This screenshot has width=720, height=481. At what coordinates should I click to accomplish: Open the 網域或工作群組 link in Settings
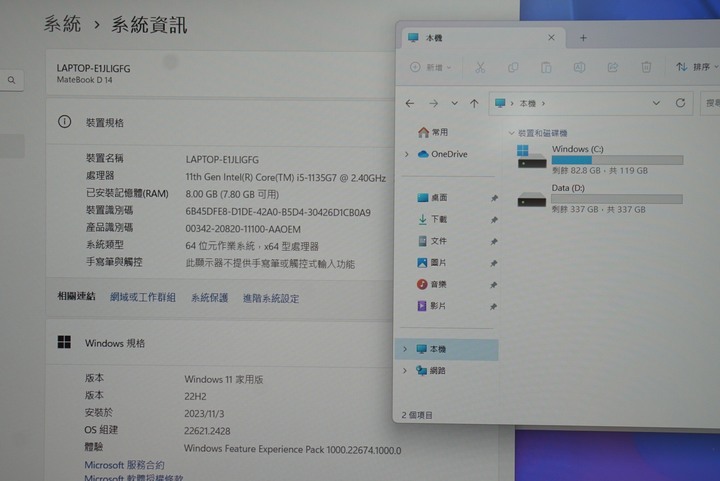(143, 297)
